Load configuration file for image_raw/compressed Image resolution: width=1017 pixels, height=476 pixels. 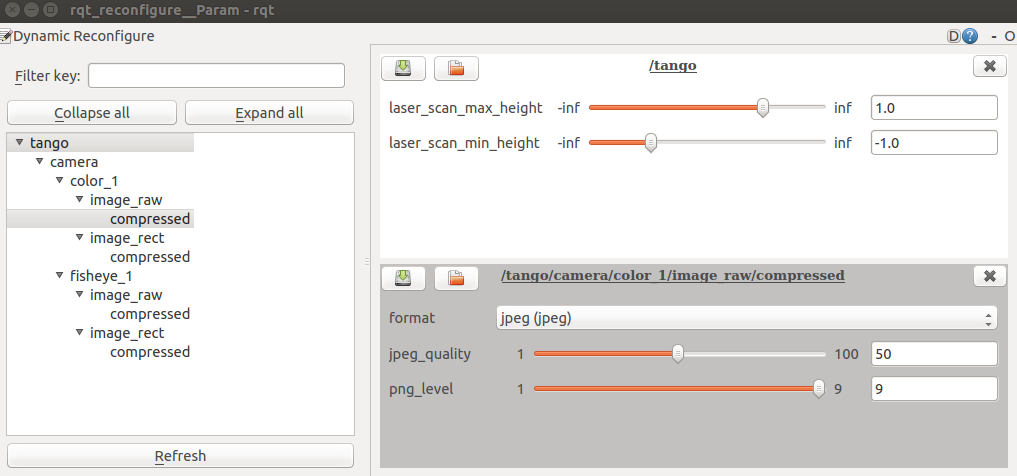point(456,278)
